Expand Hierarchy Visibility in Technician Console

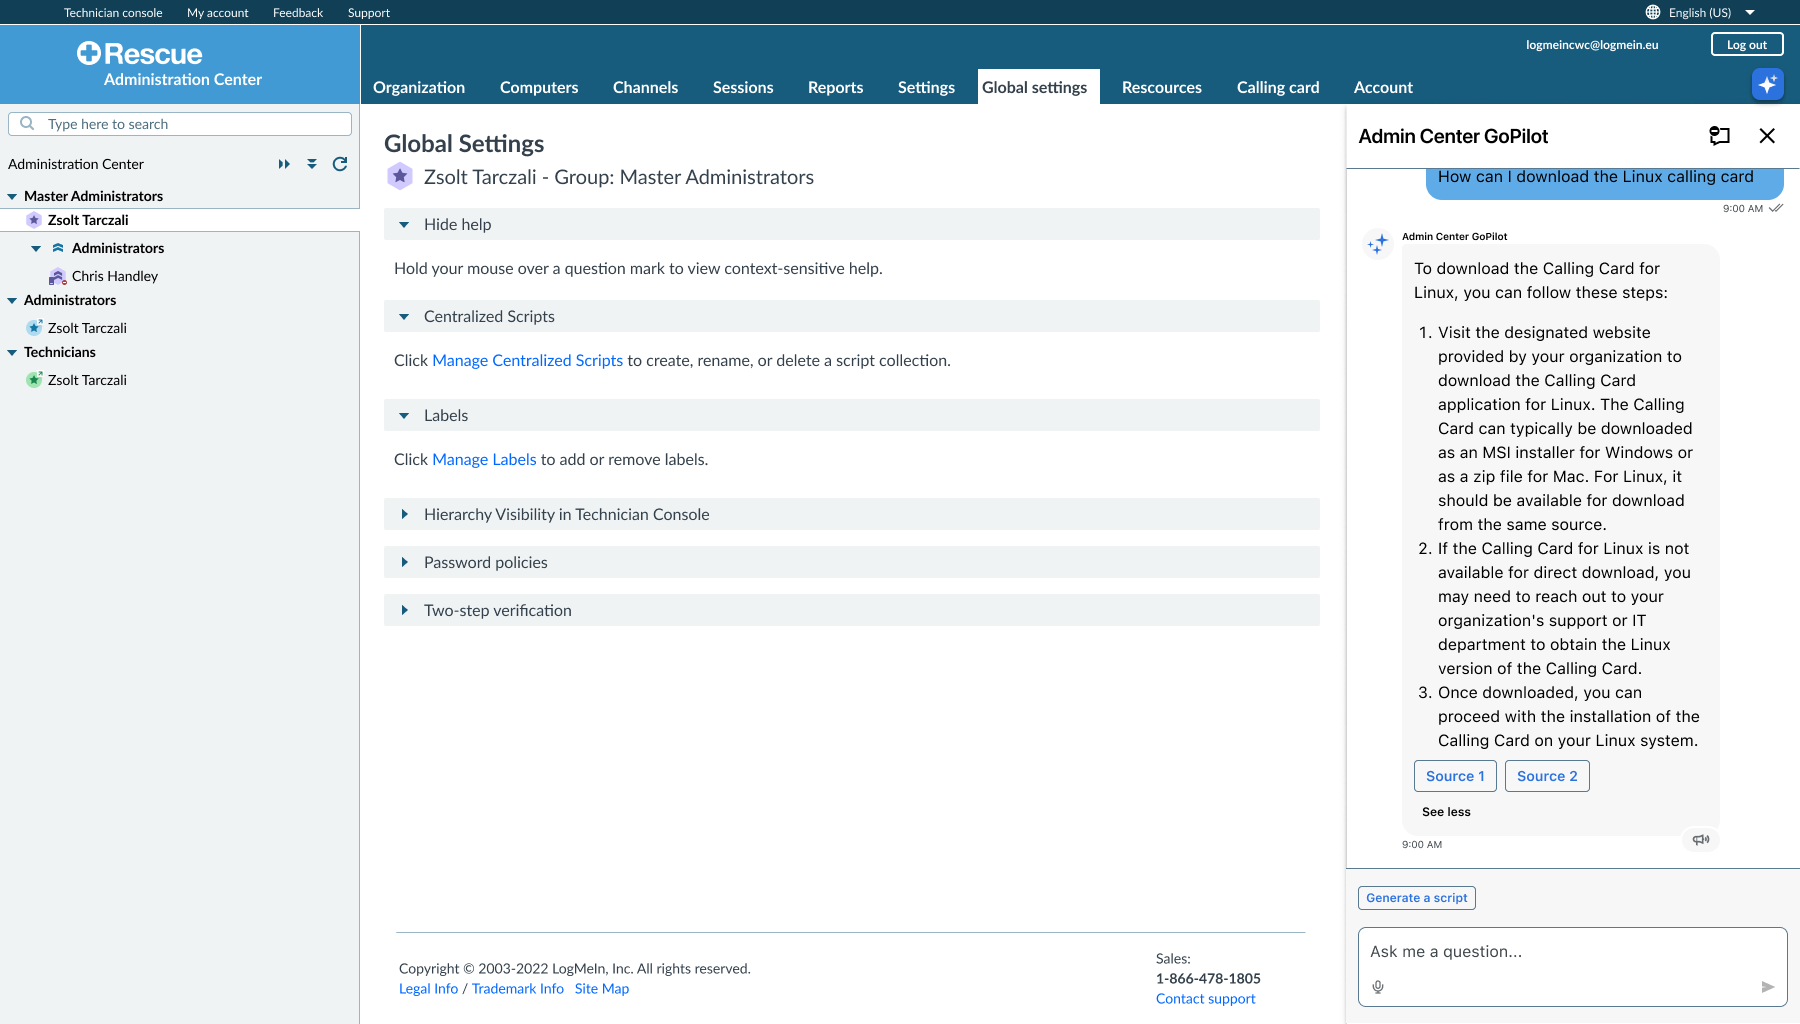(x=404, y=514)
